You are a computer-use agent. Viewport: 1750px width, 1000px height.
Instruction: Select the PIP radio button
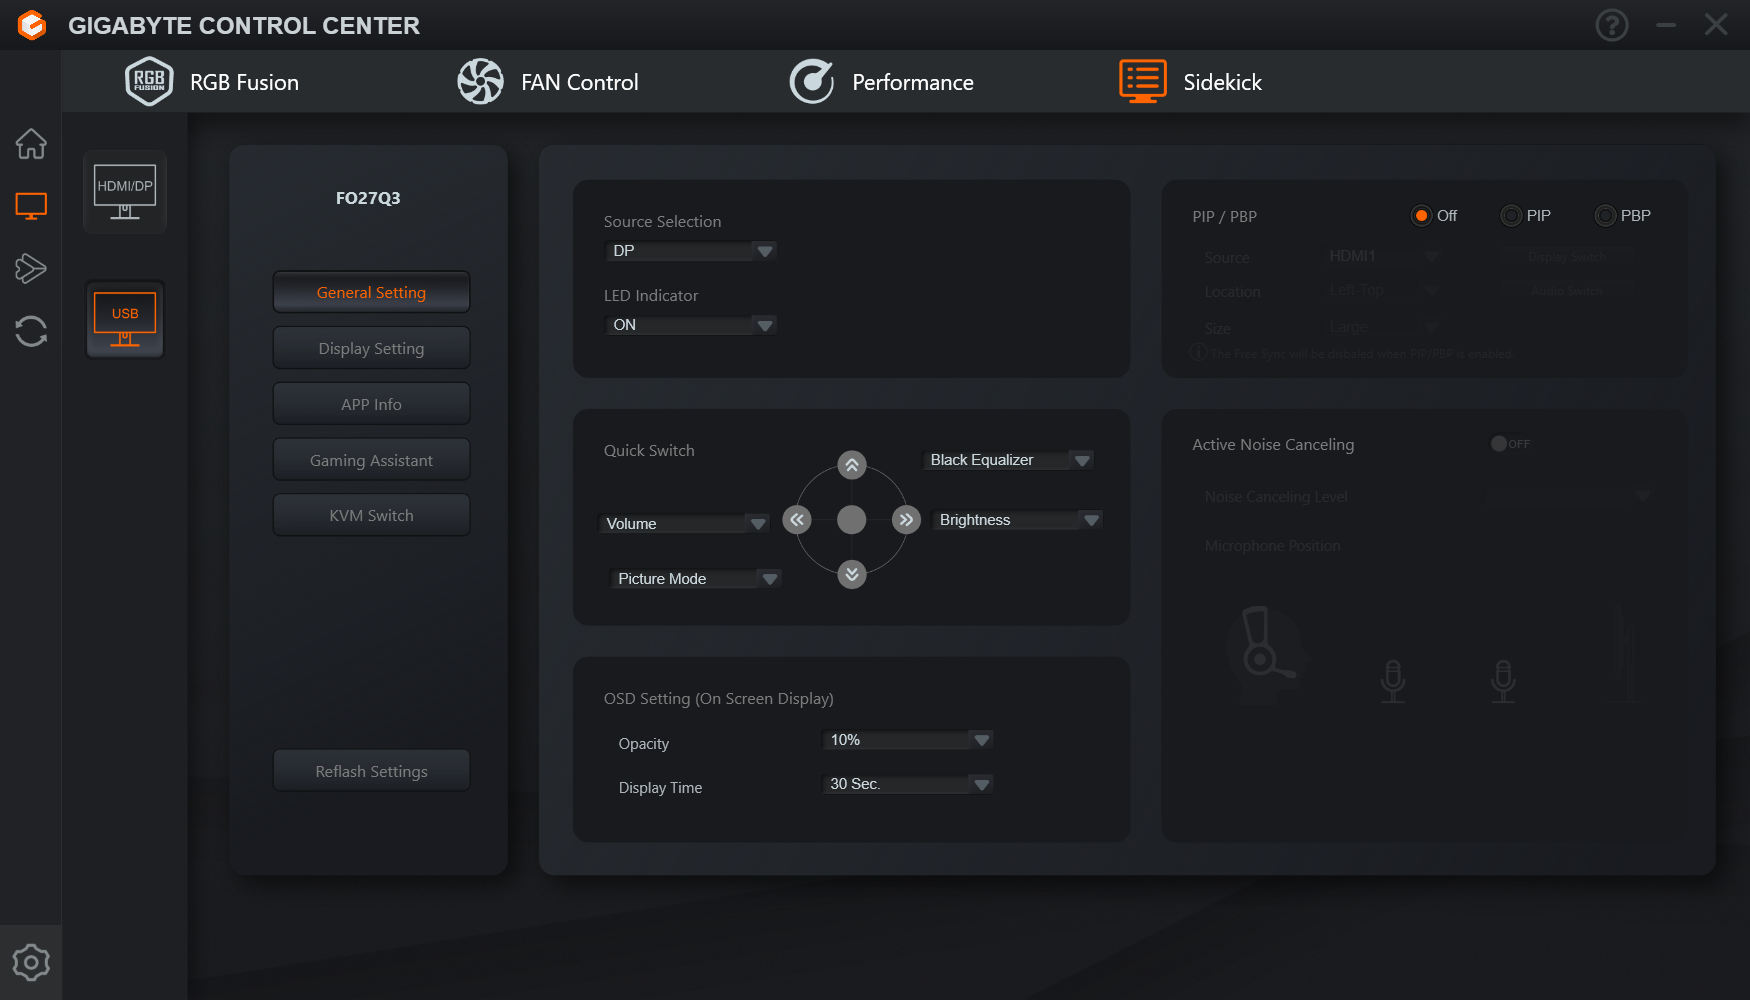tap(1511, 216)
